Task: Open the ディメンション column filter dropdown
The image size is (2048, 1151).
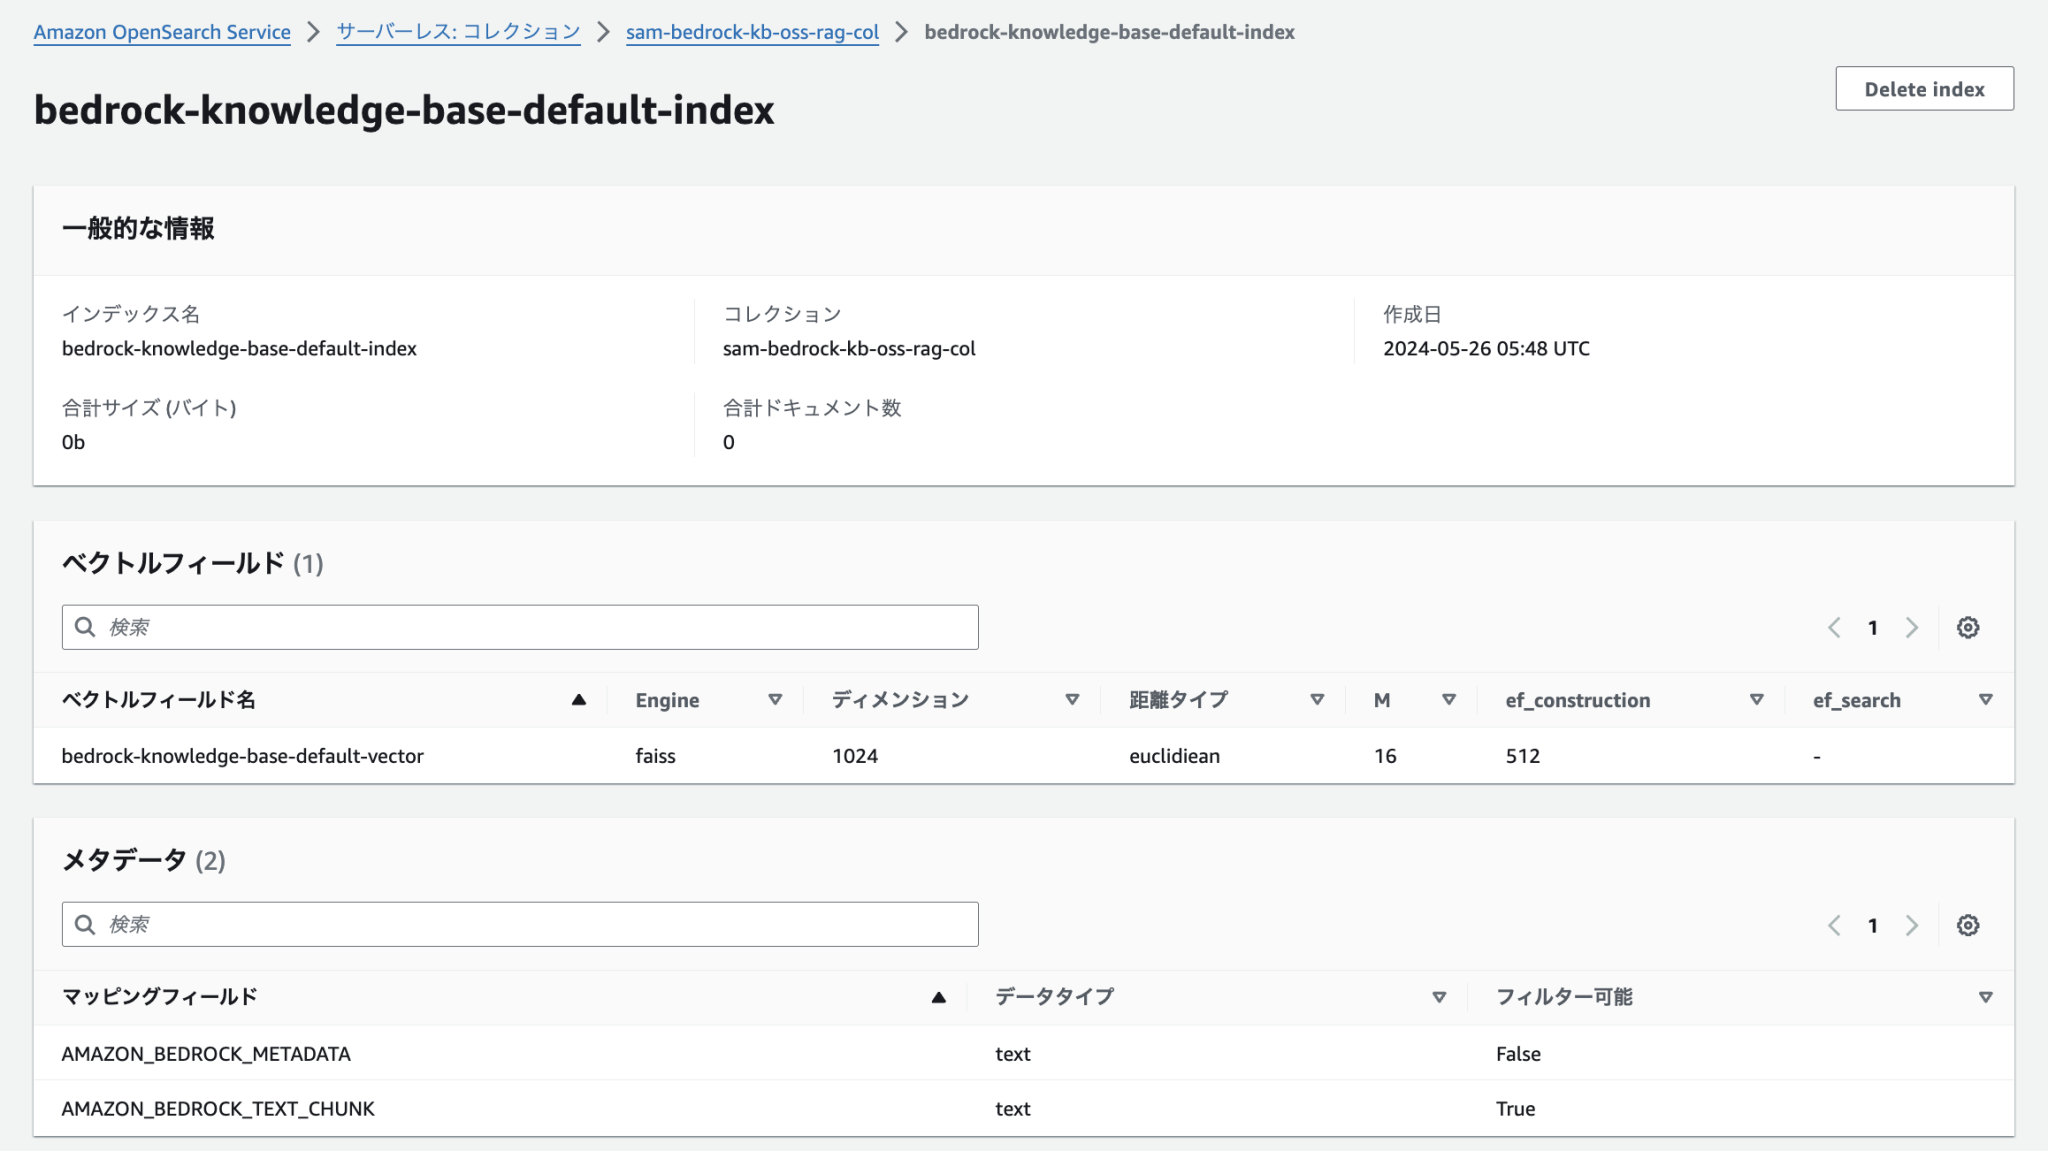Action: pyautogui.click(x=1072, y=700)
